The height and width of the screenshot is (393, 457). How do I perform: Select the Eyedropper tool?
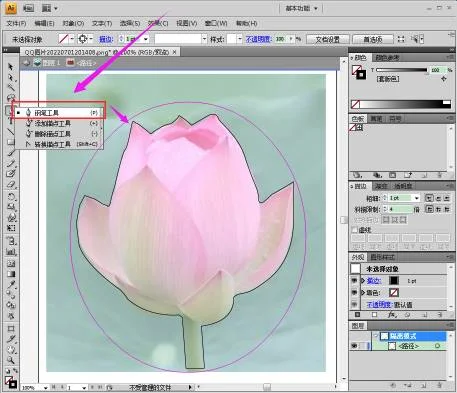11,284
